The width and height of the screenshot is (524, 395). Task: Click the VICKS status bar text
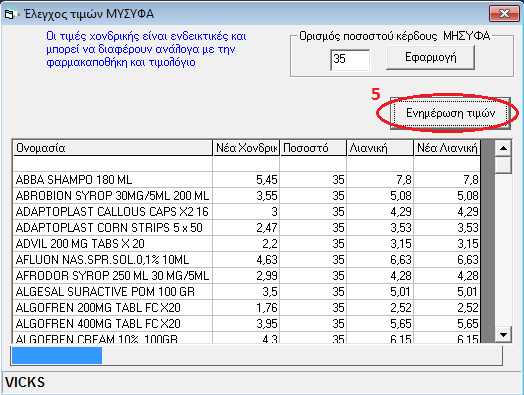coord(25,382)
